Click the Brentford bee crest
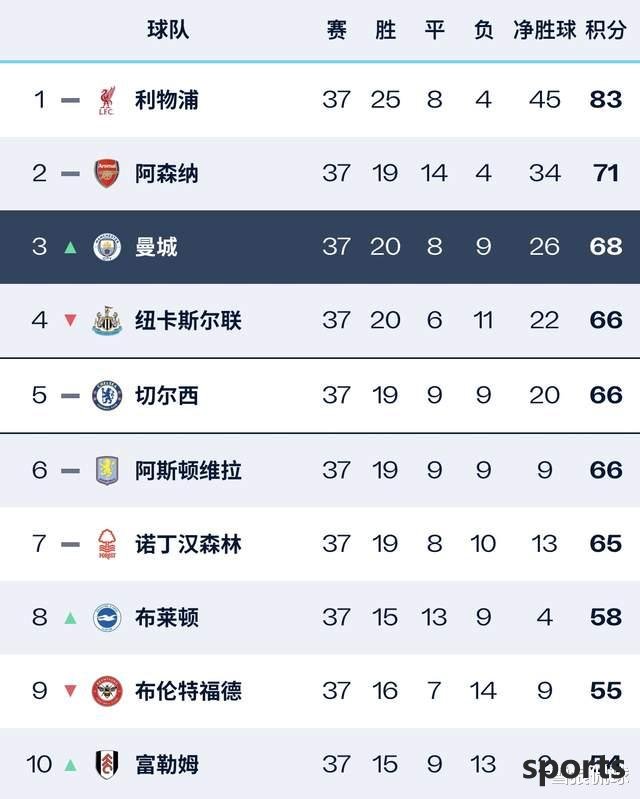The image size is (640, 799). 107,691
